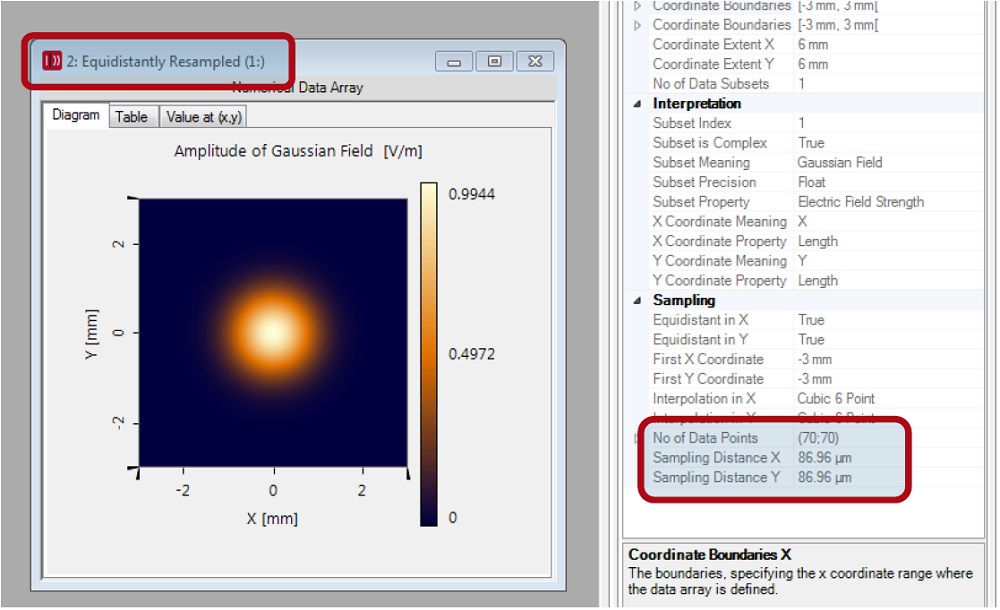Viewport: 1000px width, 610px height.
Task: Select the Y Coordinate Meaning row
Action: [816, 261]
